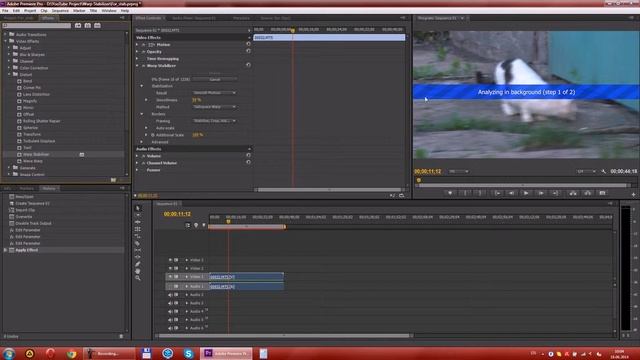Select the Rate Stretch tool
The height and width of the screenshot is (360, 640).
138,236
